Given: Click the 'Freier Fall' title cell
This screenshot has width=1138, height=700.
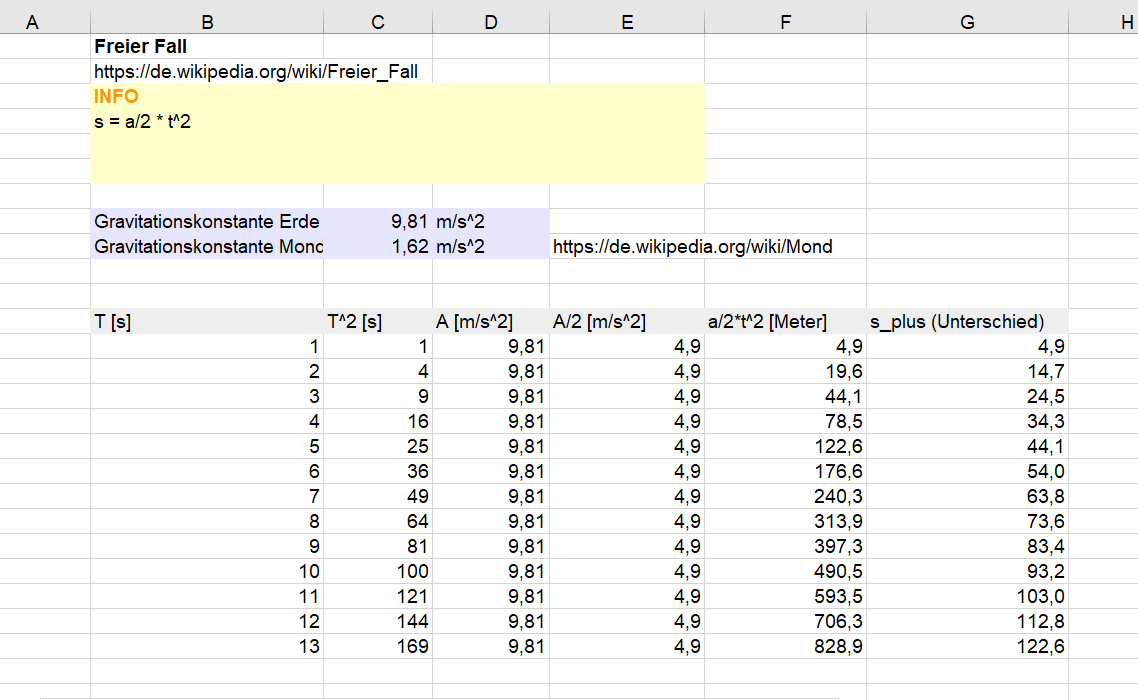Looking at the screenshot, I should click(x=207, y=46).
